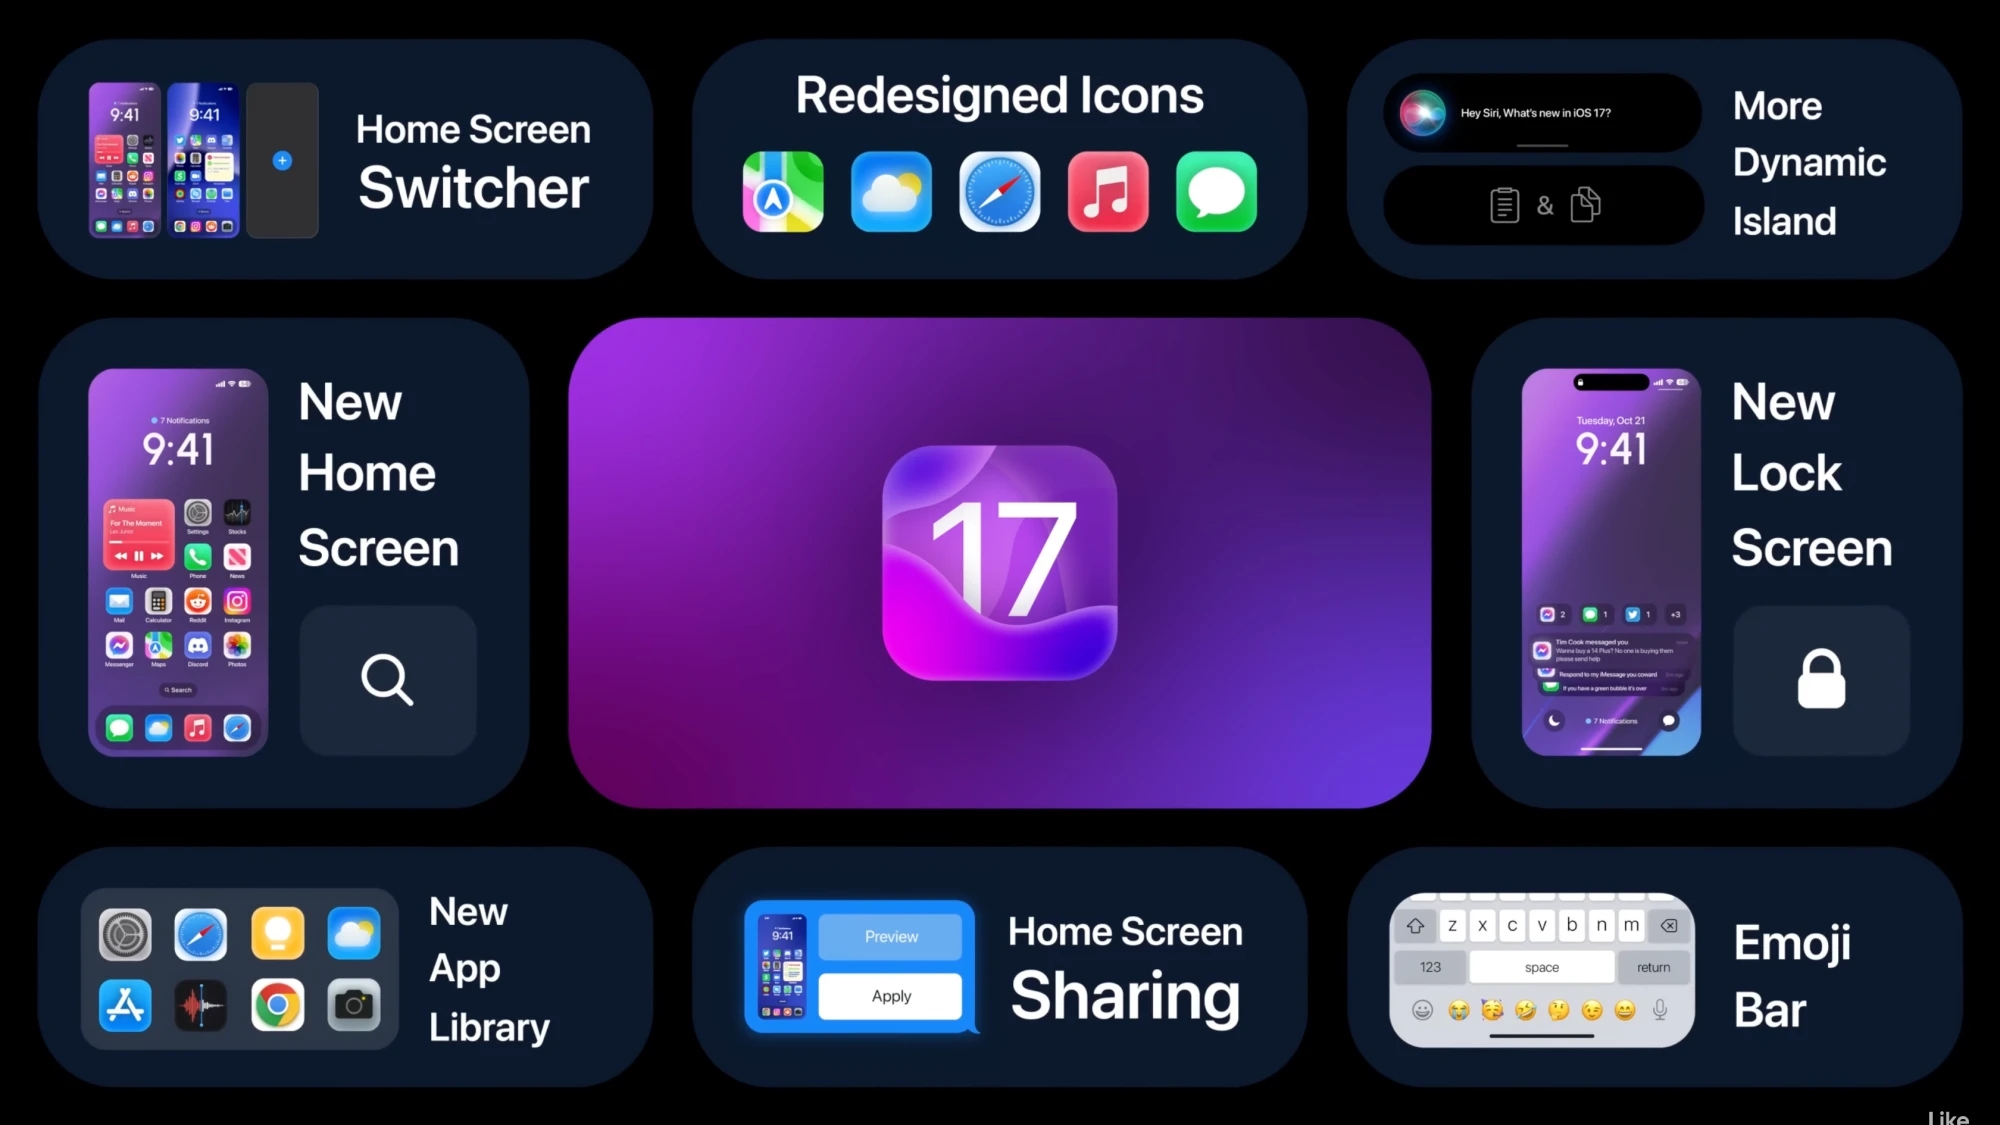2000x1125 pixels.
Task: Open the Weather app icon
Action: [x=891, y=191]
